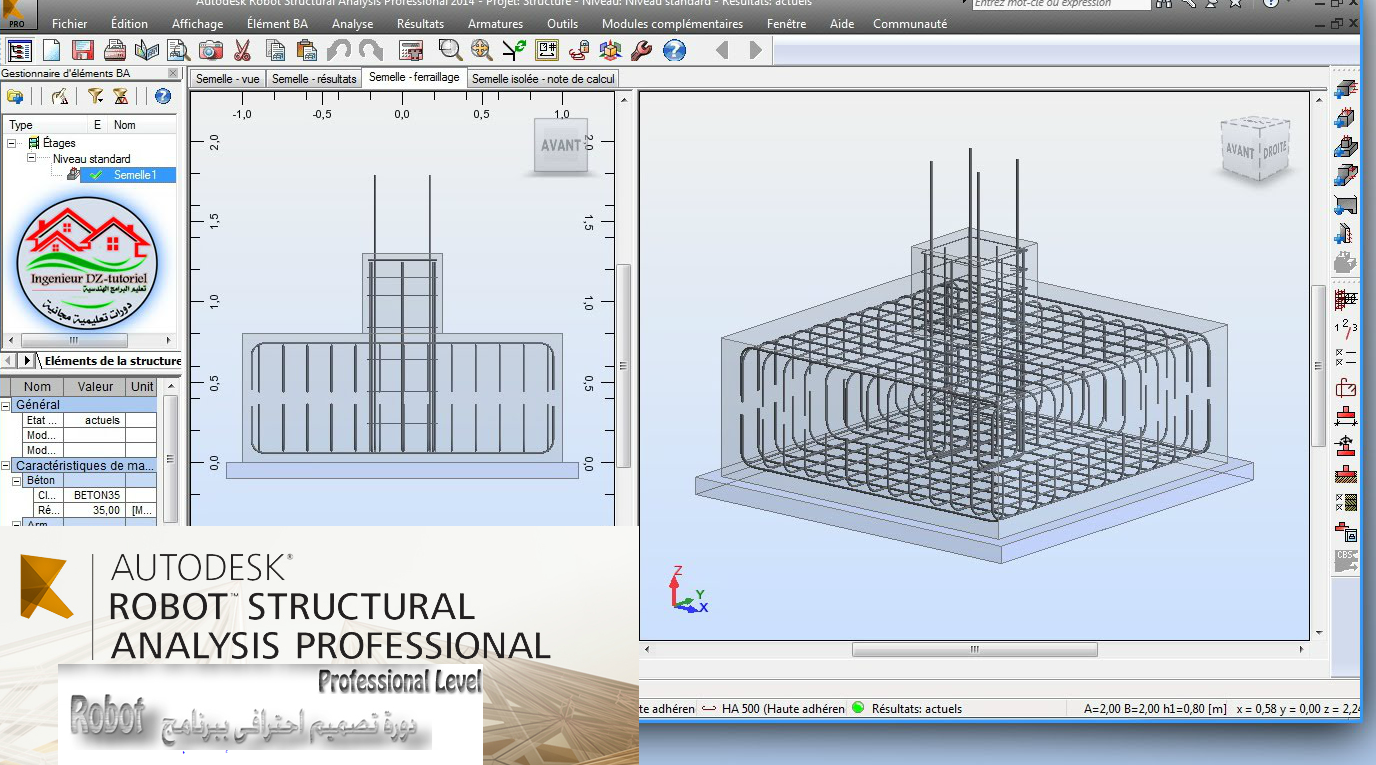
Task: Take a screen capture with the camera icon
Action: (x=211, y=50)
